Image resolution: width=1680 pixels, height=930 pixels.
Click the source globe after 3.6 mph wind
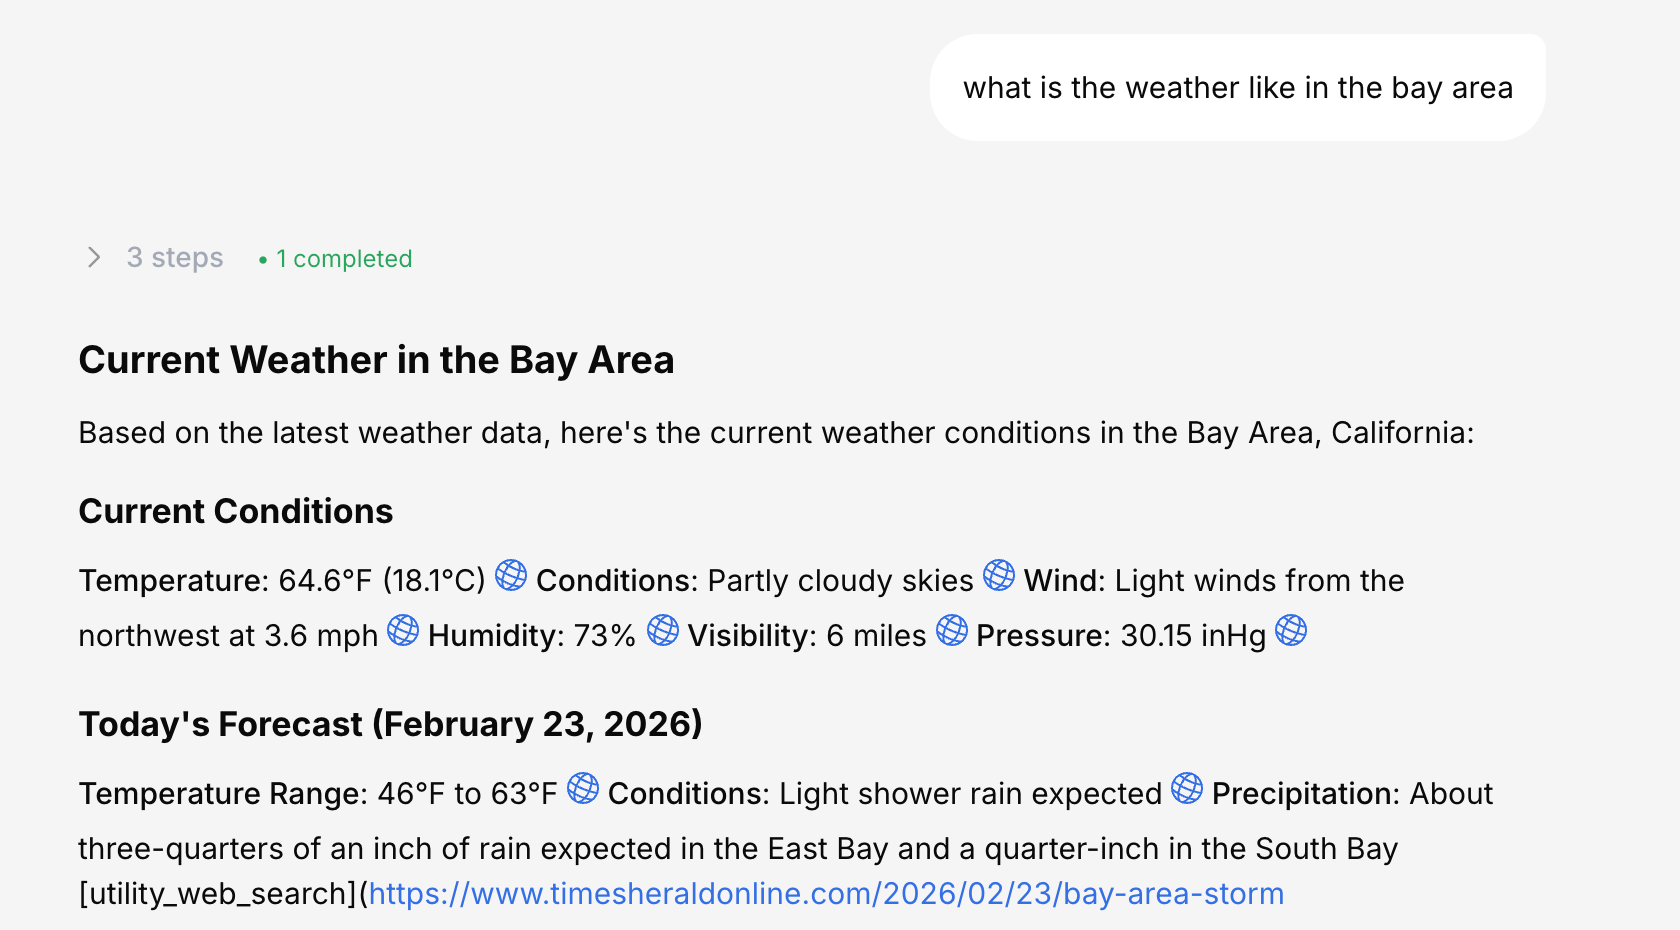403,630
